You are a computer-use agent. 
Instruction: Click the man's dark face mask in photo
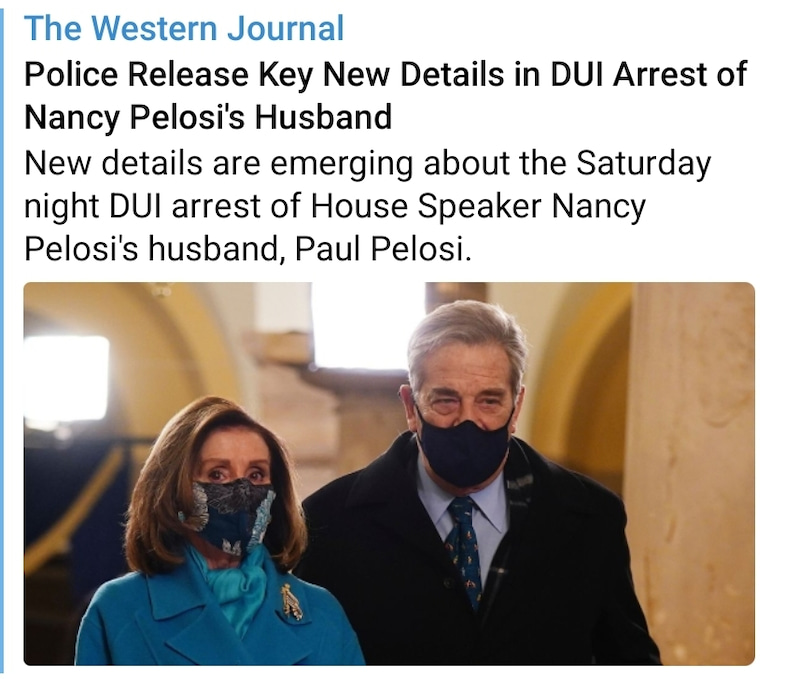coord(463,449)
